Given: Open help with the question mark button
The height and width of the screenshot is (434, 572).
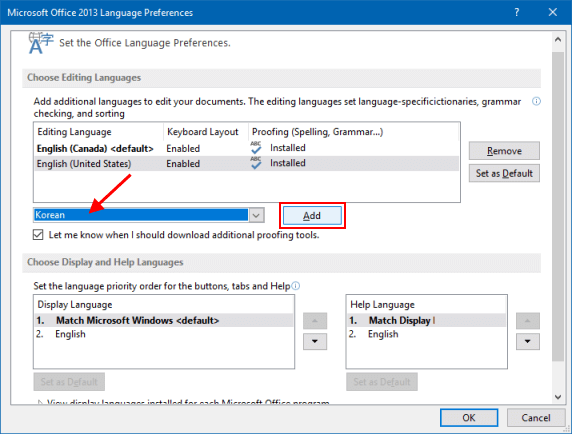Looking at the screenshot, I should [x=517, y=12].
